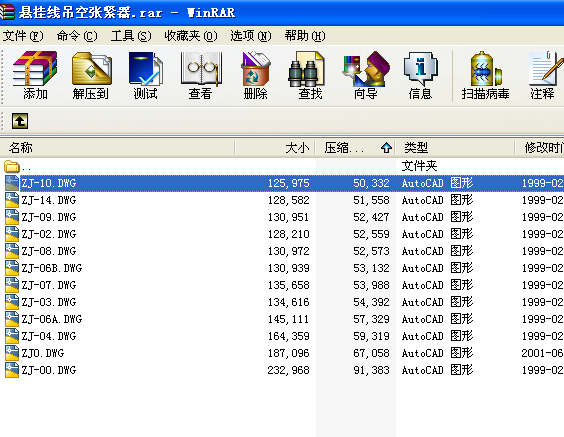Open the 选项(N) menu

[251, 36]
